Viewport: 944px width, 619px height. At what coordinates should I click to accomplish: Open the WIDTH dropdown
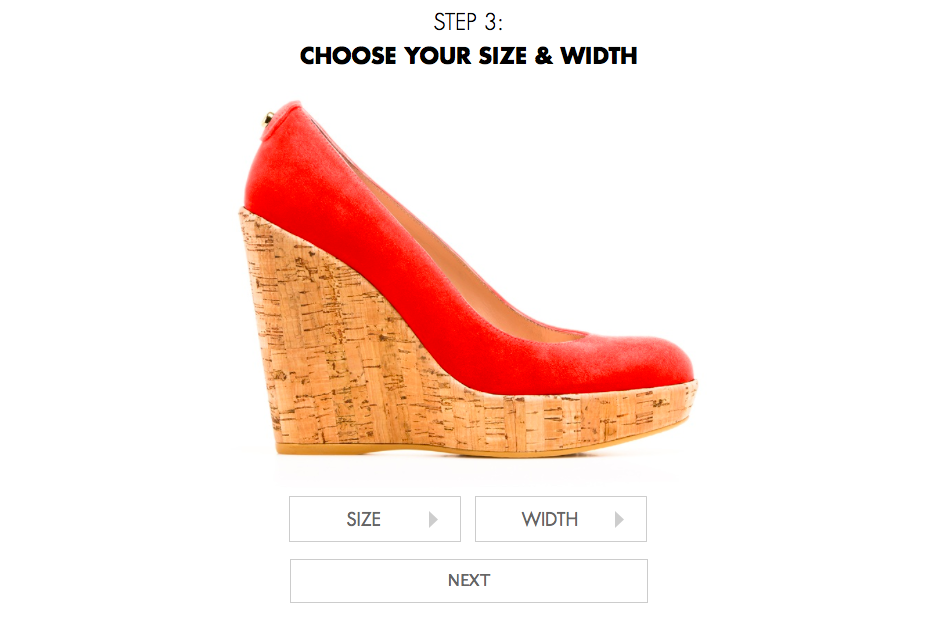(x=560, y=519)
